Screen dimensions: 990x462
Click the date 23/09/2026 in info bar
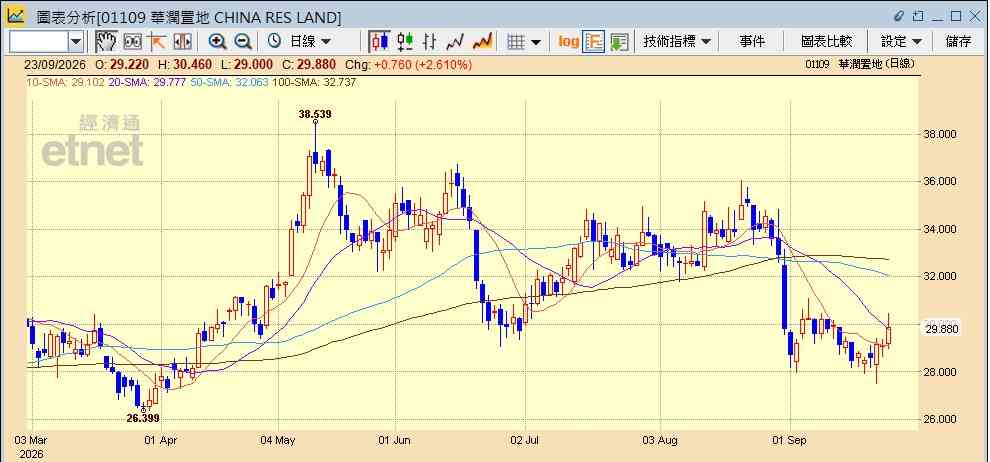point(56,64)
